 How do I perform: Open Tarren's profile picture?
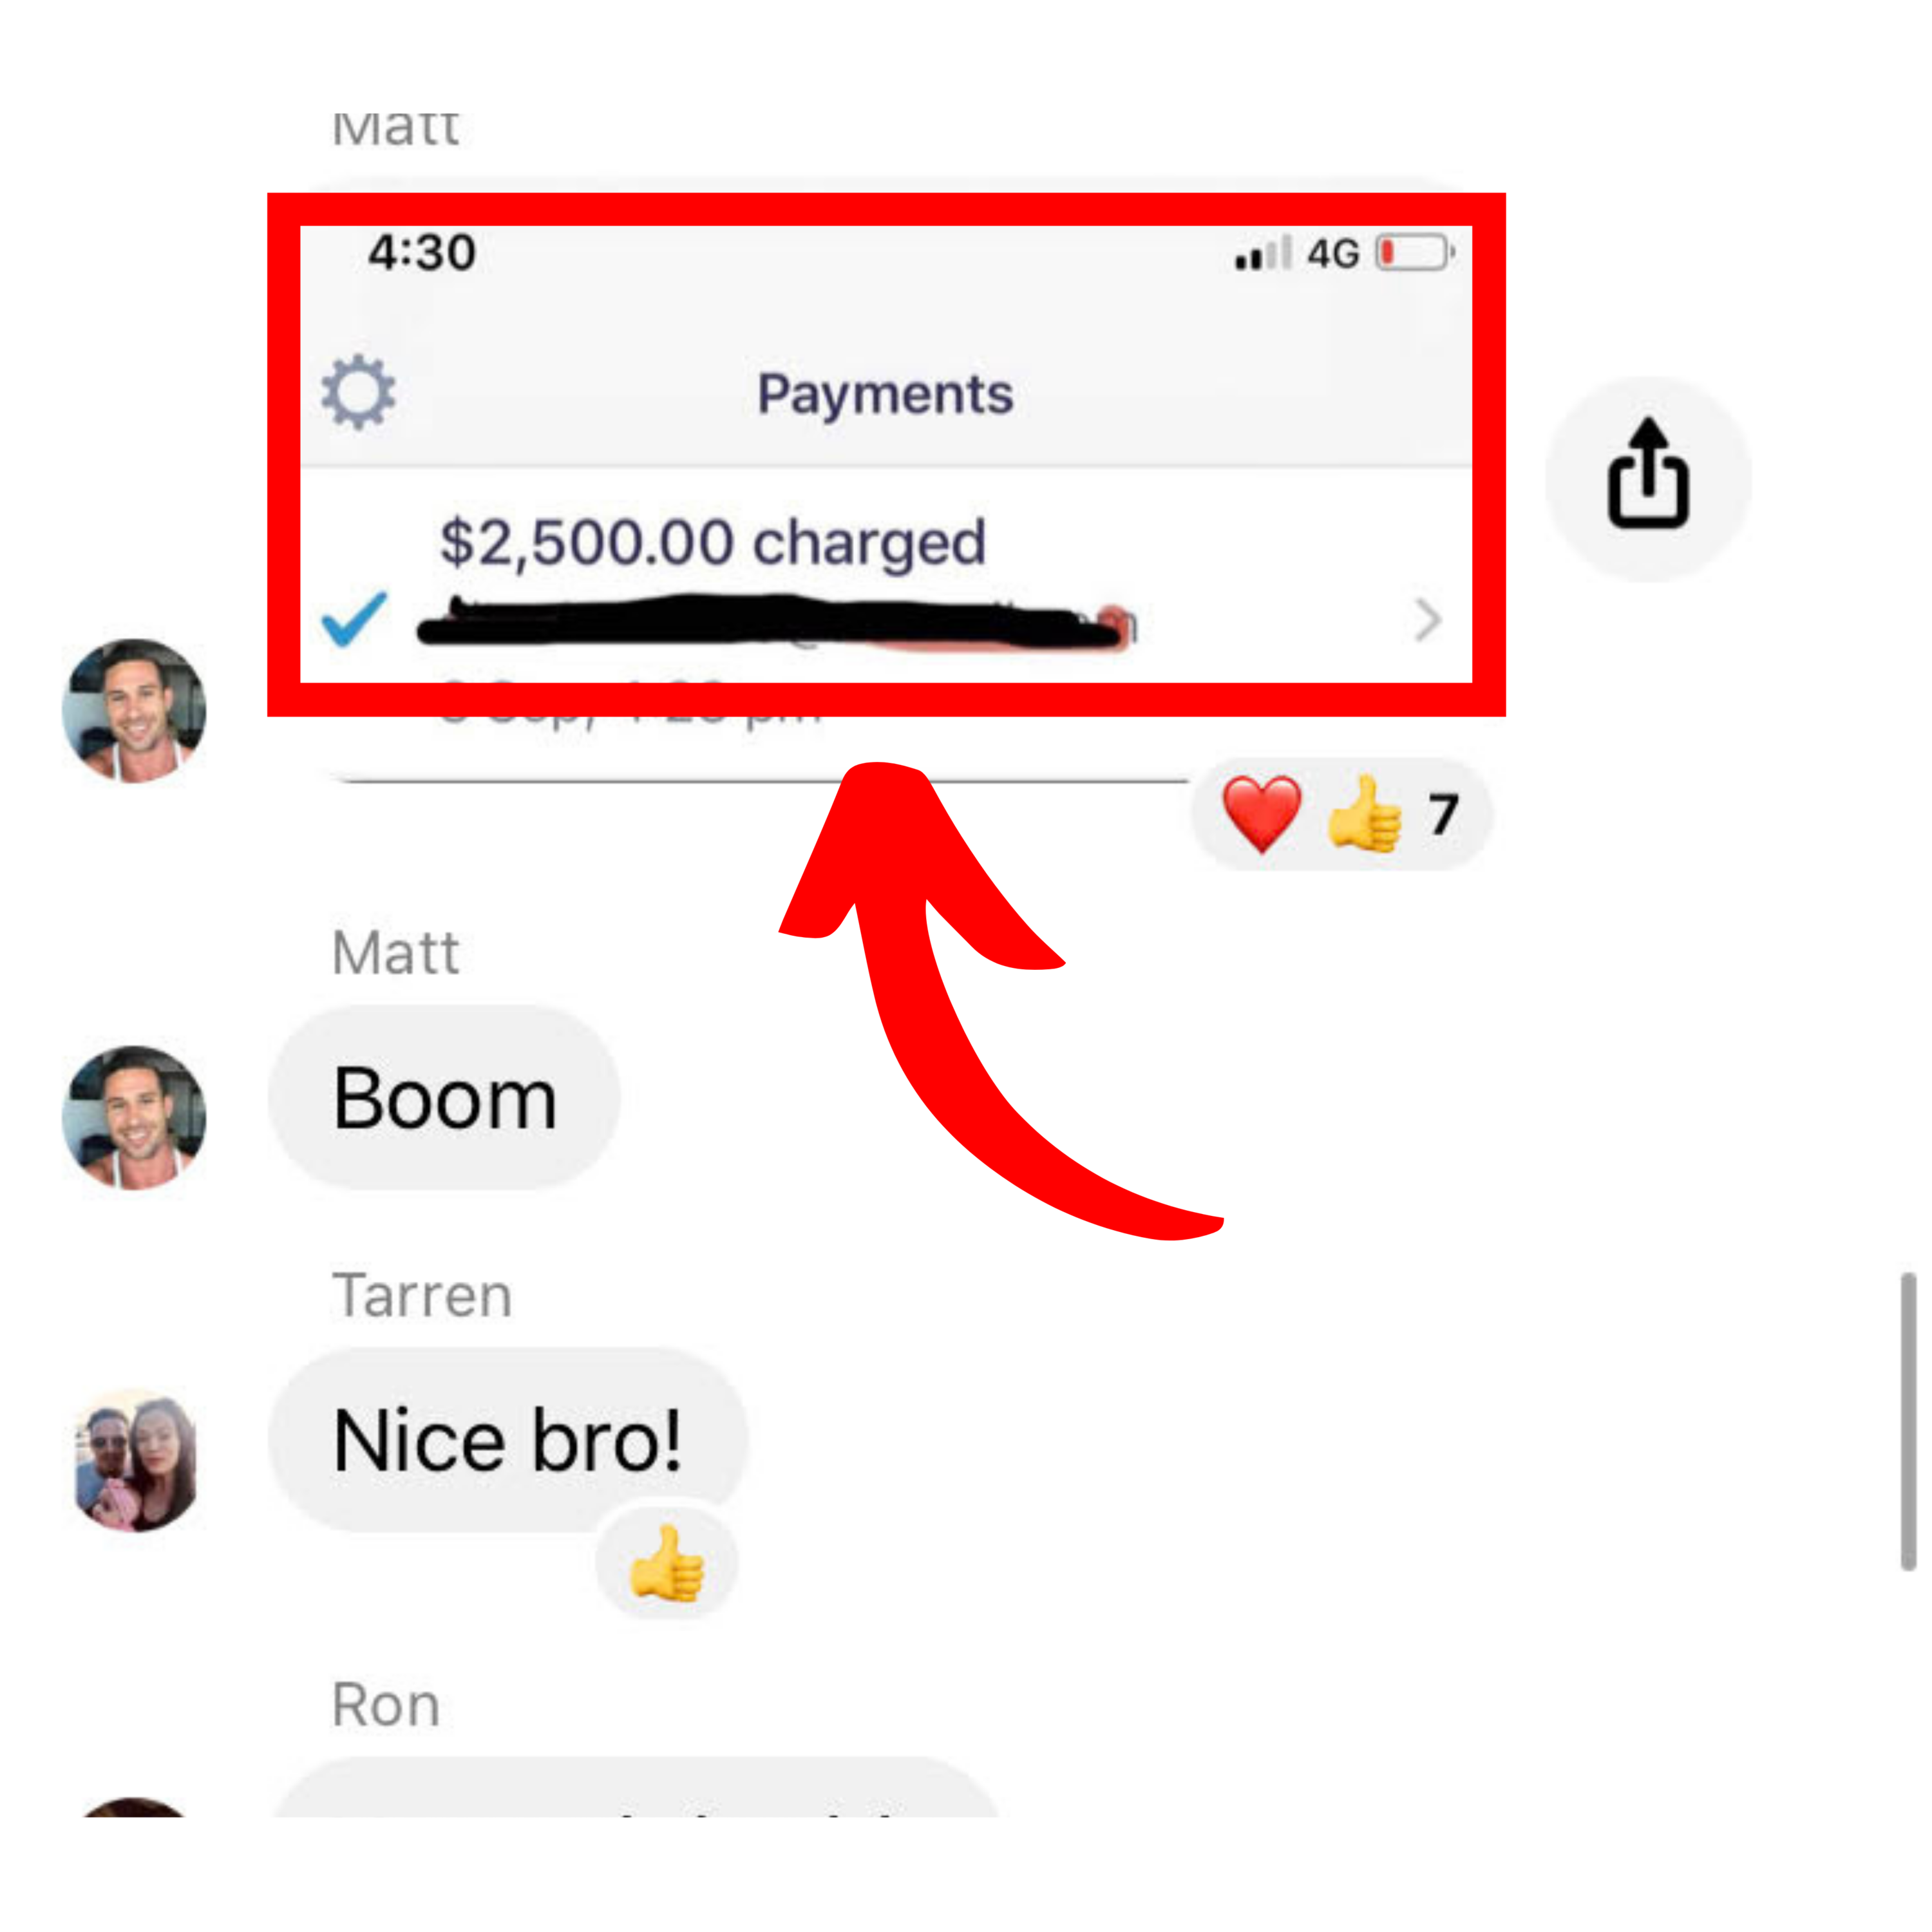click(134, 1460)
